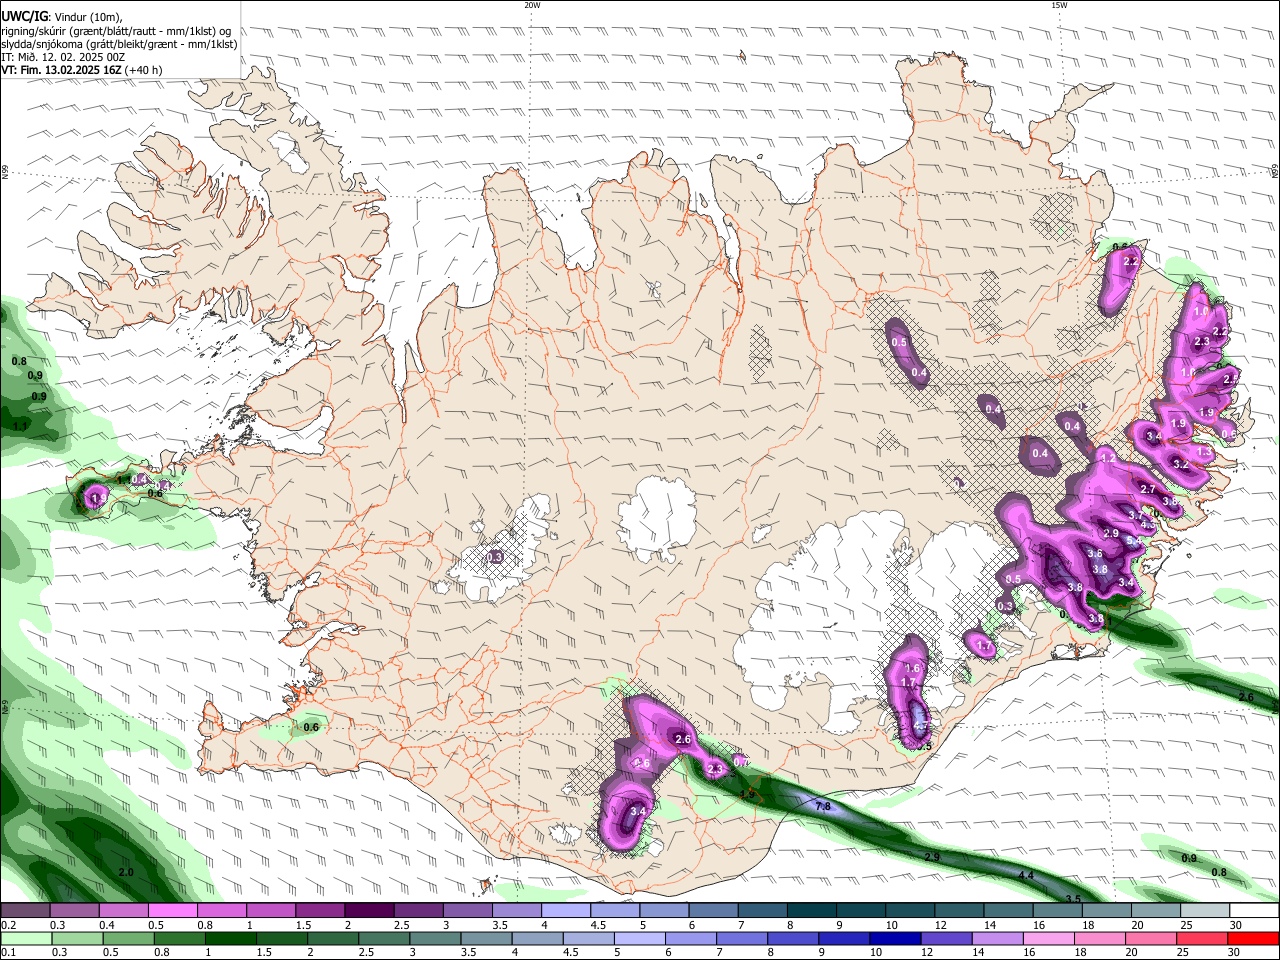Select the first grayish-purple swatch of the snow scale
This screenshot has height=960, width=1280.
pyautogui.click(x=25, y=911)
